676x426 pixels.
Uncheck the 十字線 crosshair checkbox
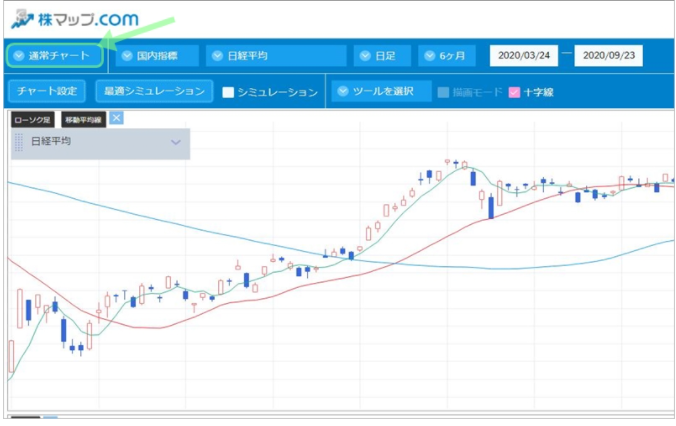click(514, 92)
